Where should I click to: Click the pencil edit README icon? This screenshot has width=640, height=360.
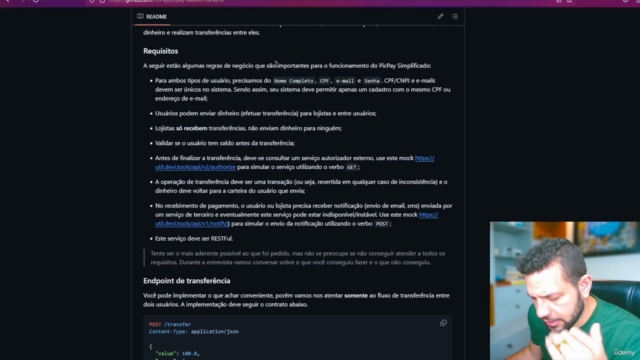(440, 16)
